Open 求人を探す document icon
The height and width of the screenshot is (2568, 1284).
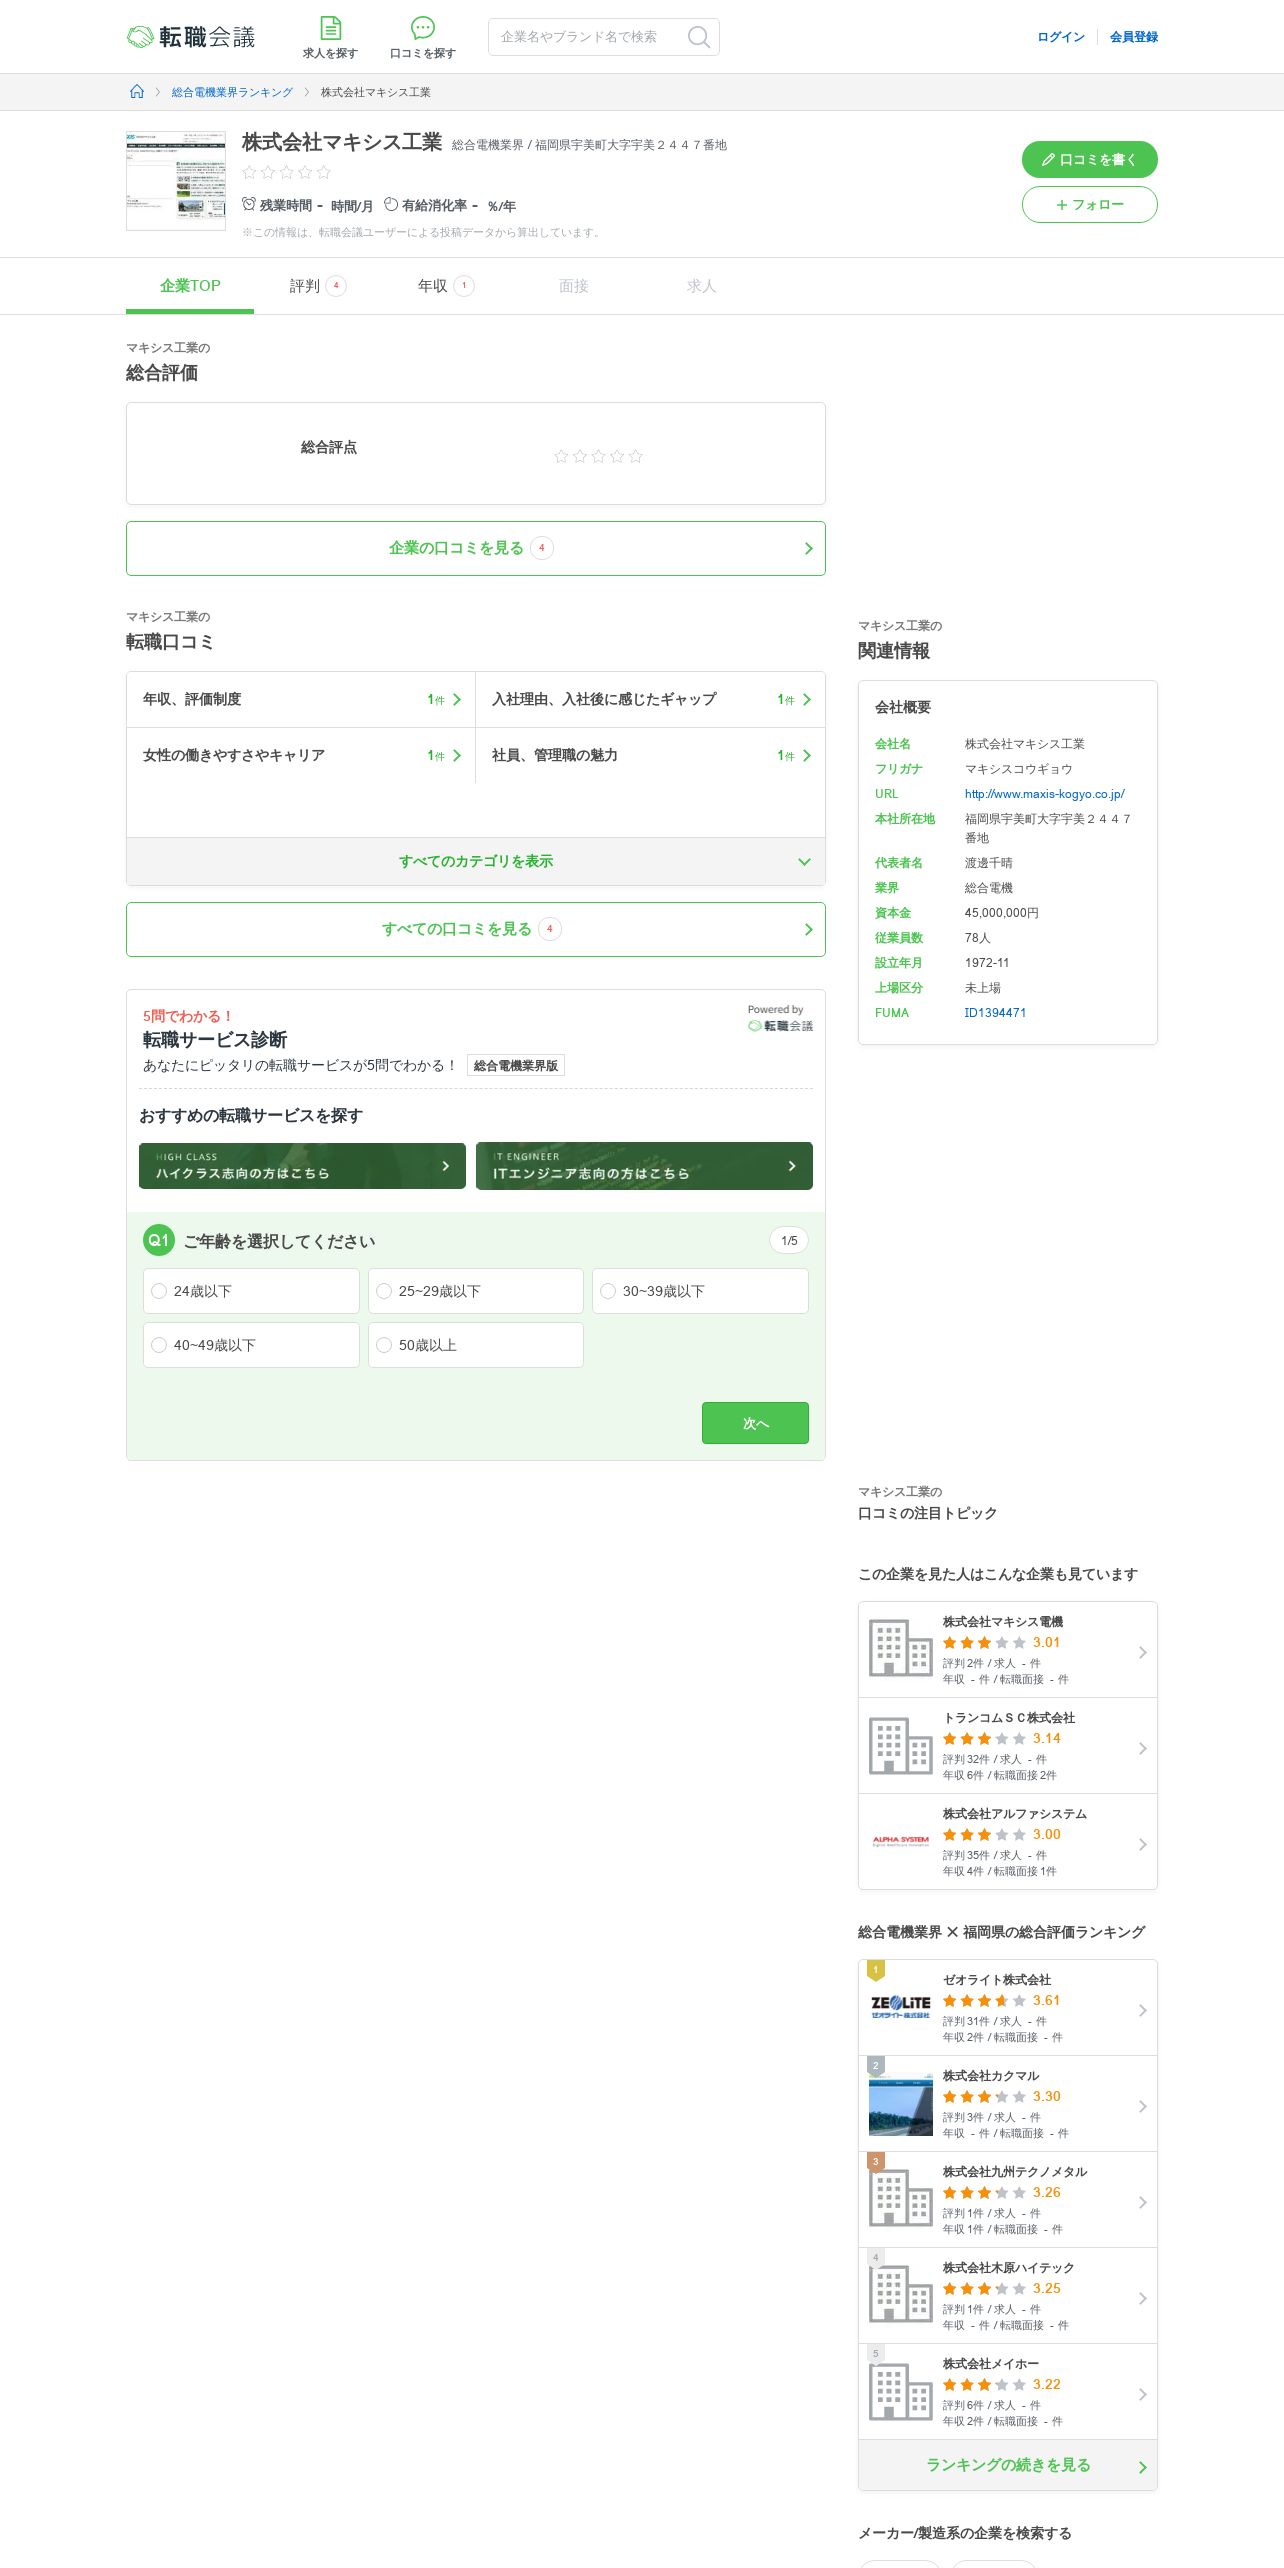(330, 28)
